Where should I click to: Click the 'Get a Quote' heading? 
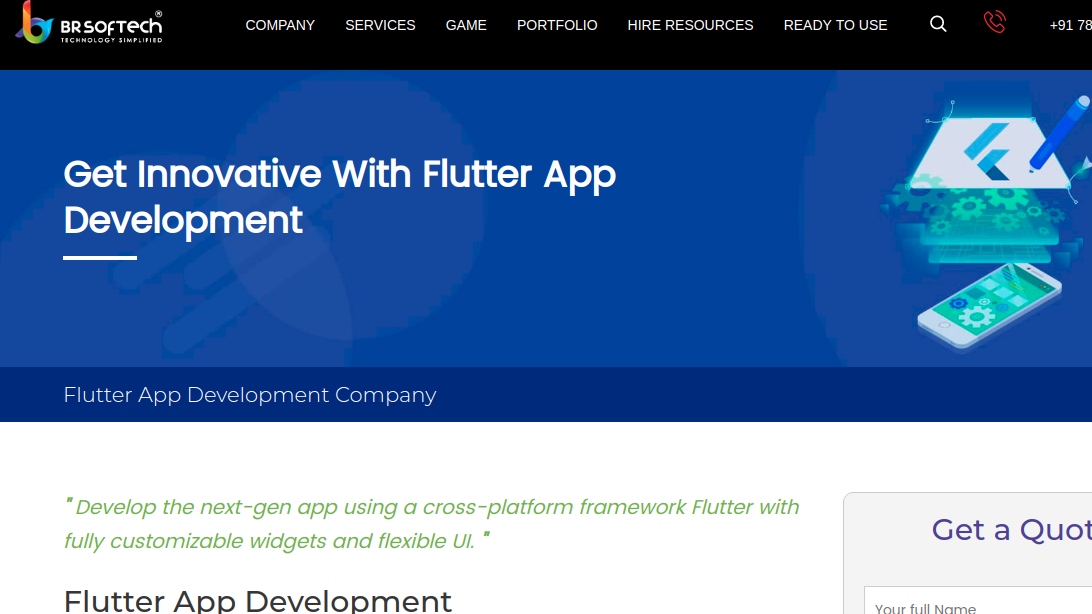point(1011,530)
